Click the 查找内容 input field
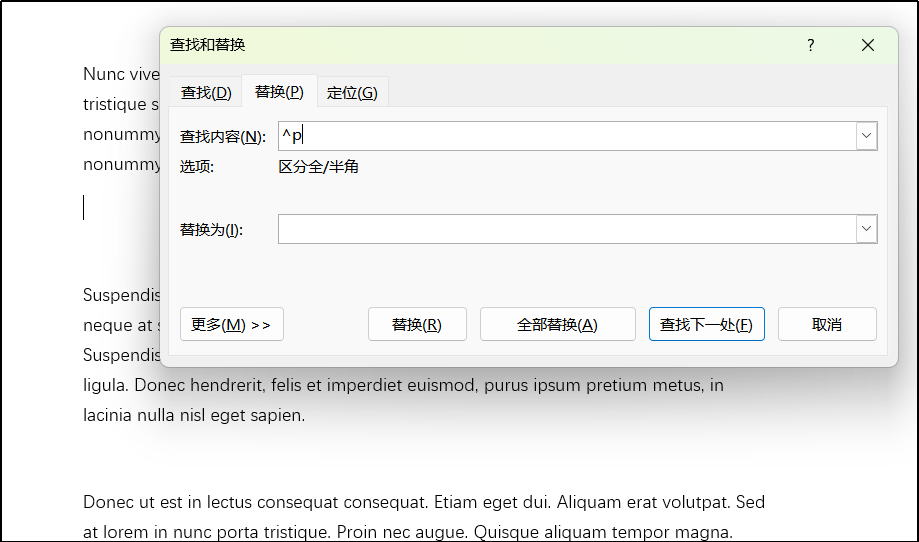The width and height of the screenshot is (919, 542). (x=567, y=136)
